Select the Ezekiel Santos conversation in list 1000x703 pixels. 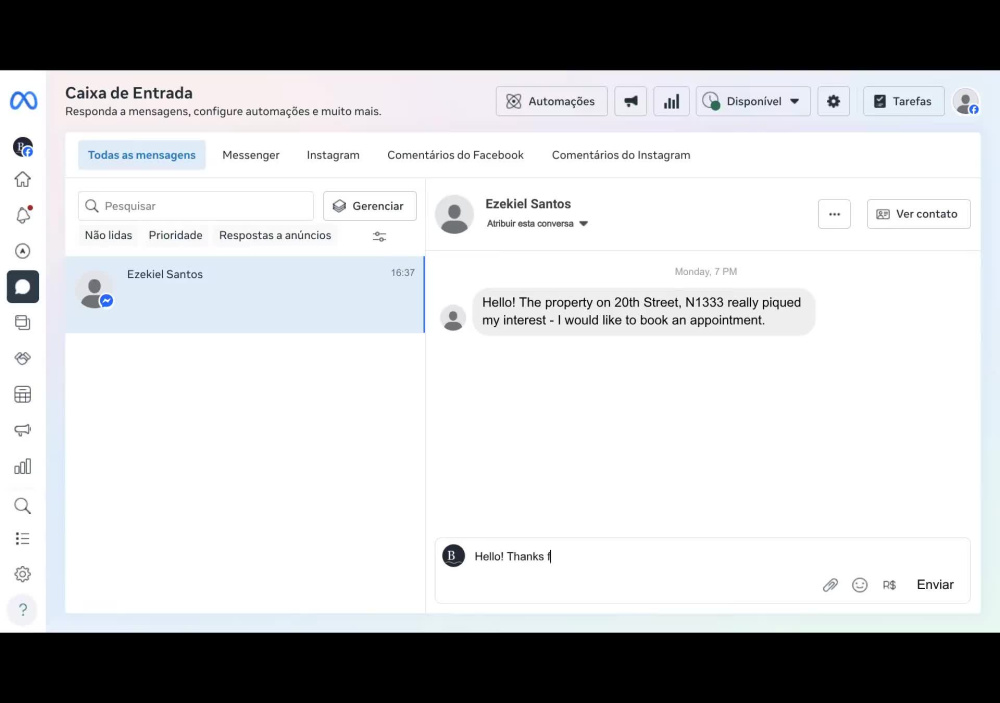[x=245, y=295]
